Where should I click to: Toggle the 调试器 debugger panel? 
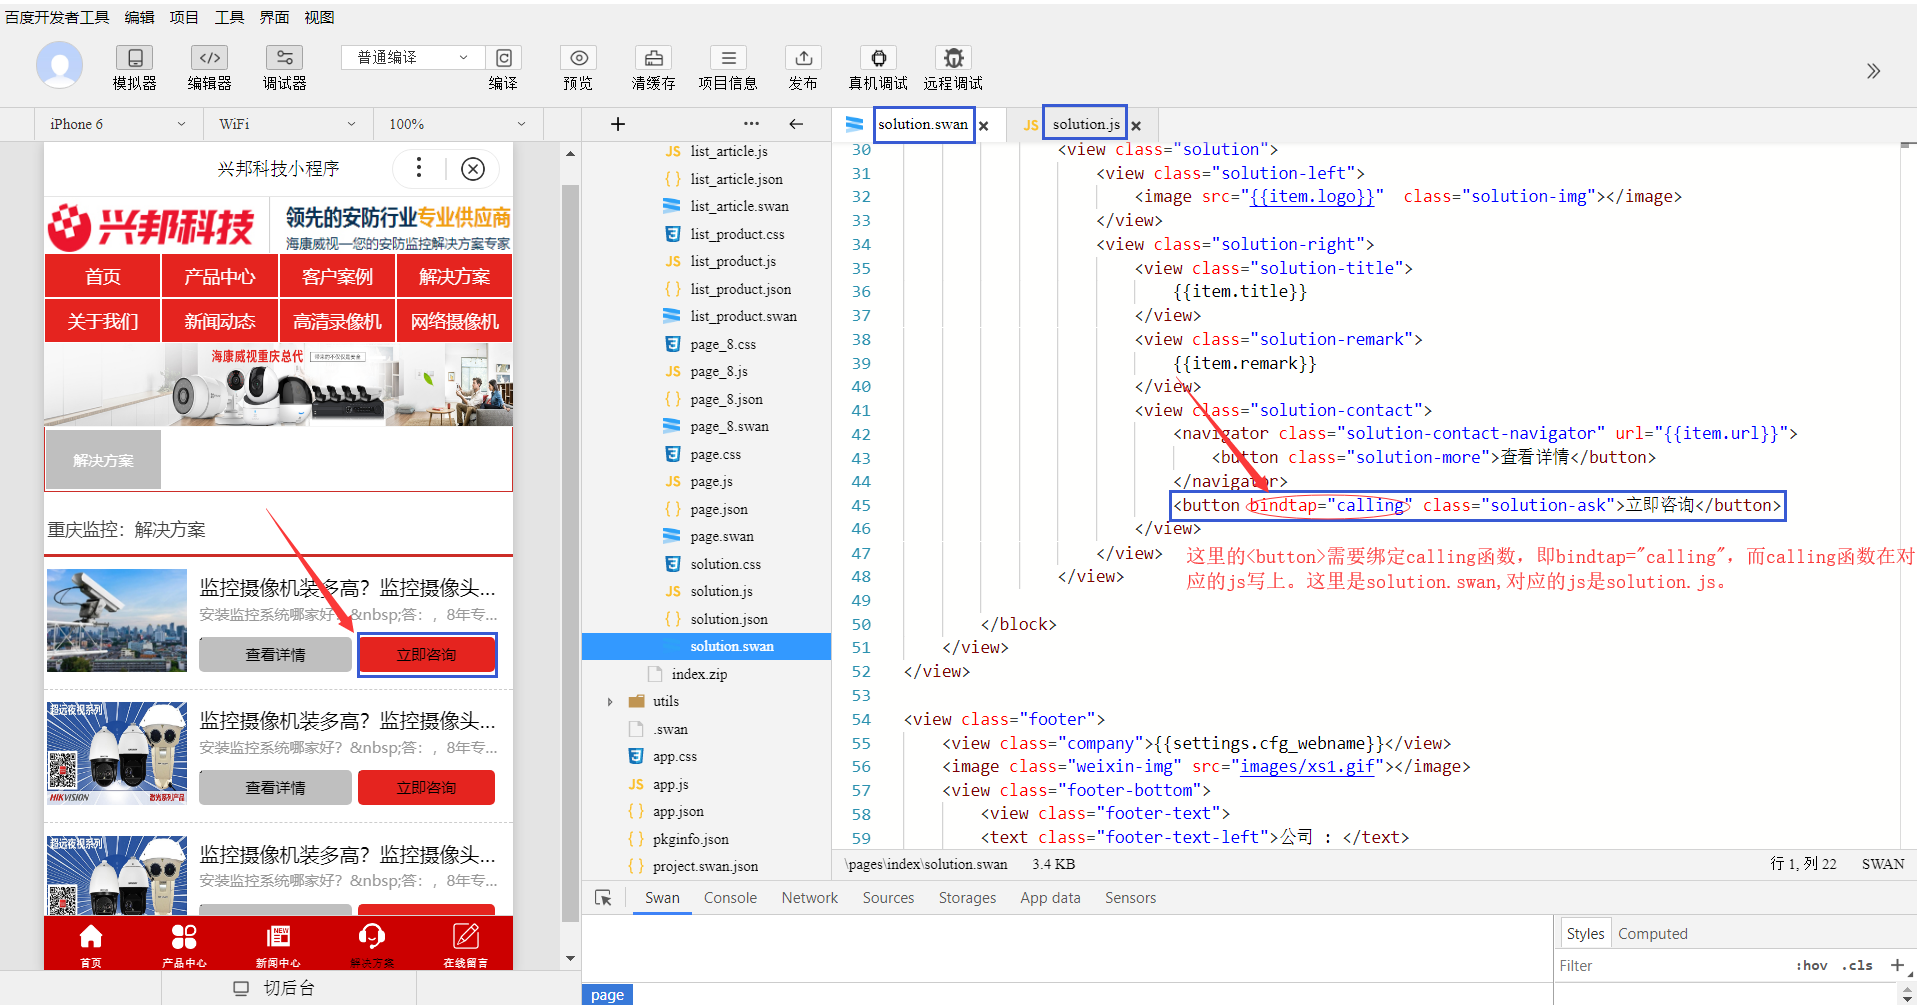coord(284,59)
